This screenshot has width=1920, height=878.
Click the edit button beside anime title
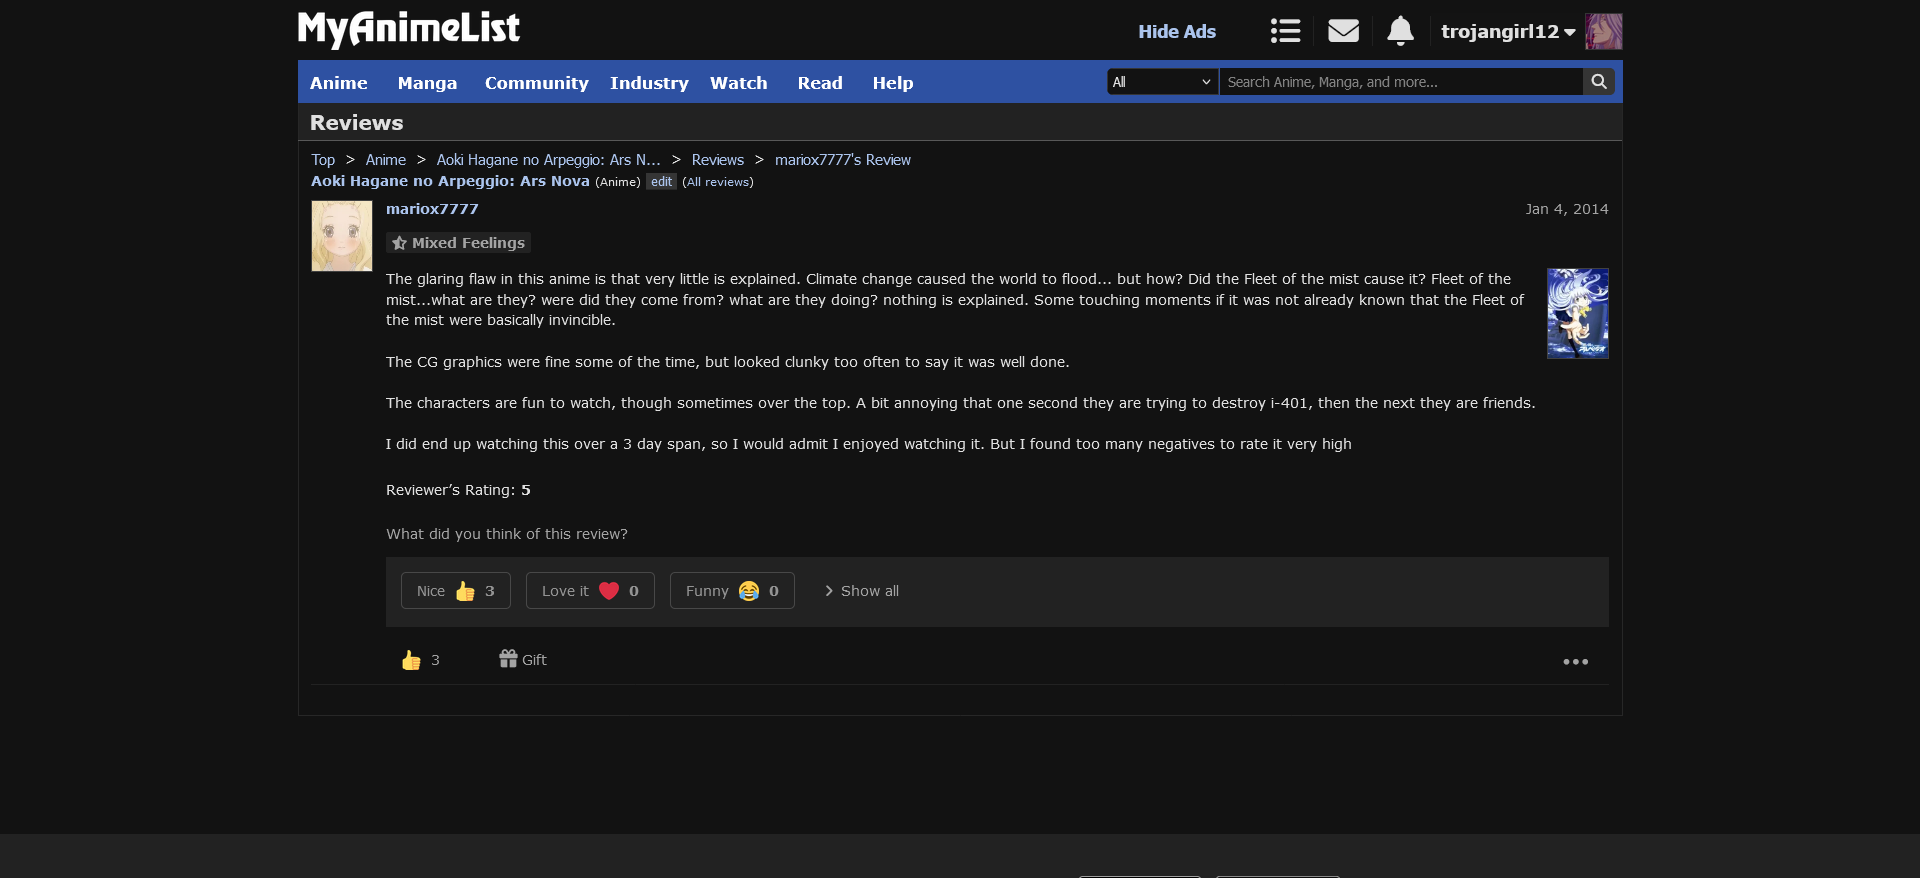661,182
